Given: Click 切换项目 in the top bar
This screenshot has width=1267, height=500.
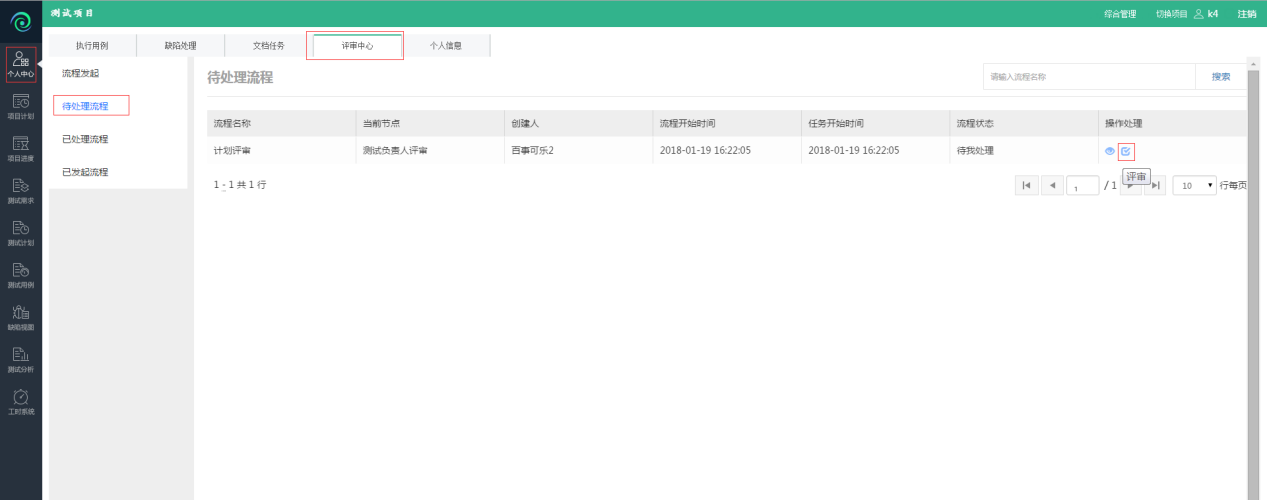Looking at the screenshot, I should click(x=1172, y=14).
